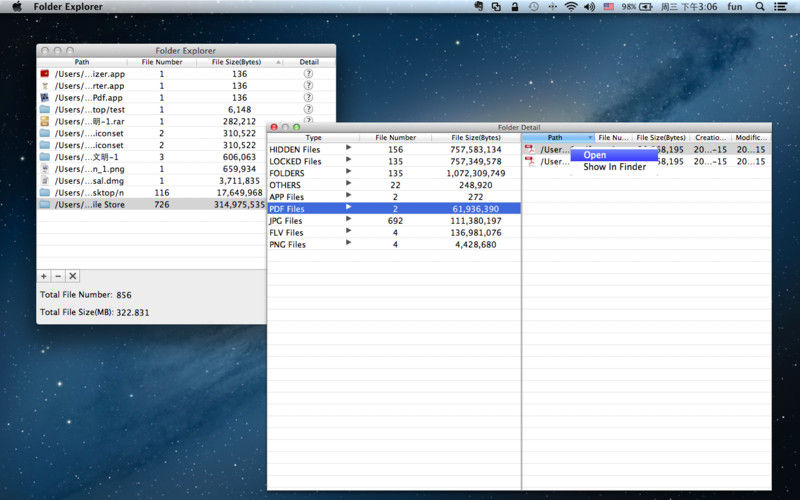This screenshot has height=500, width=800.
Task: Click the disk icon of /Users/…sal.dmg
Action: (x=45, y=180)
